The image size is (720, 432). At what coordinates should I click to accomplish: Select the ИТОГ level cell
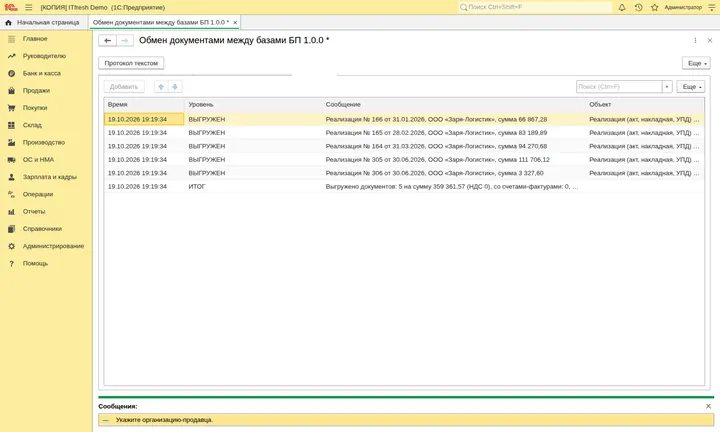(253, 187)
